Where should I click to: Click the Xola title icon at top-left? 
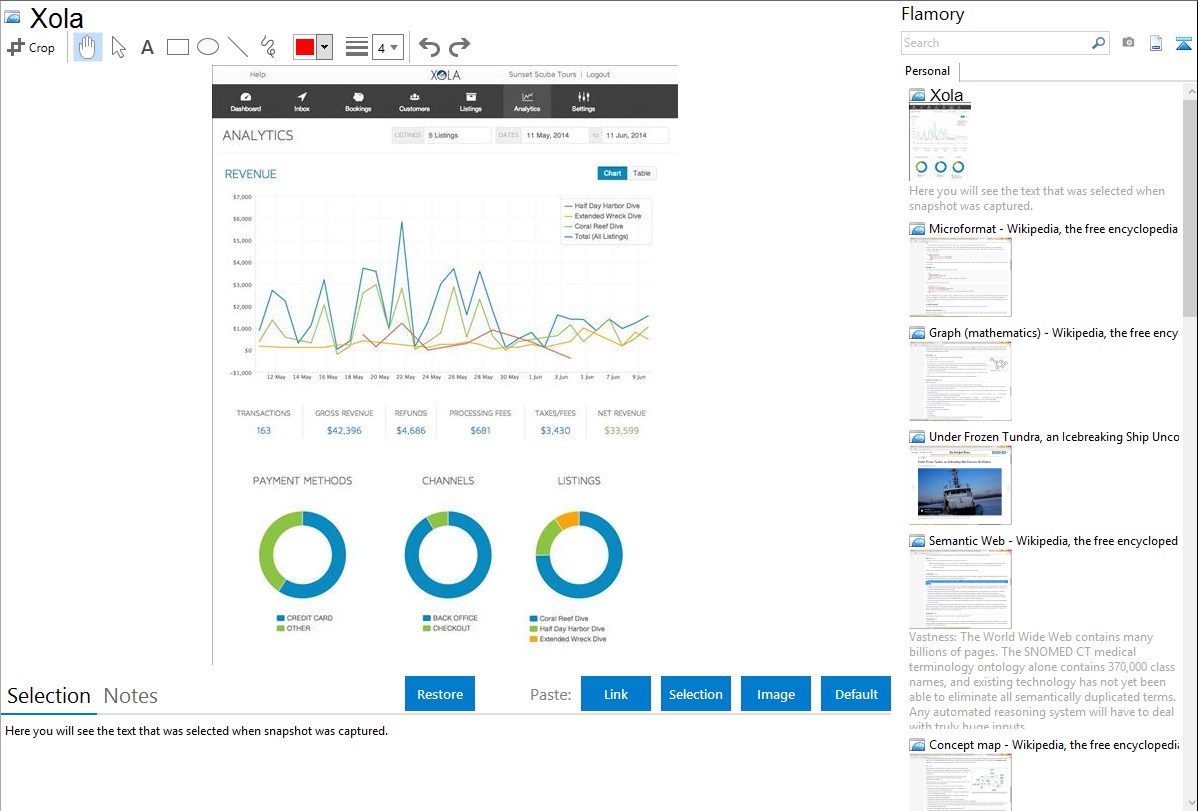click(x=12, y=17)
